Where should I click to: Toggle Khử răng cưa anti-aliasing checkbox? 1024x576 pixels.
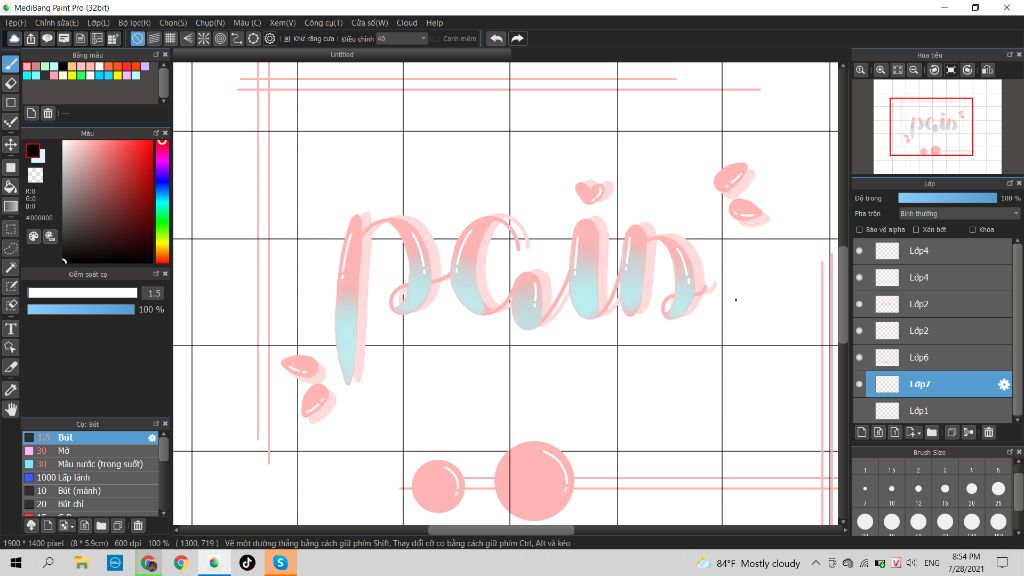point(287,39)
